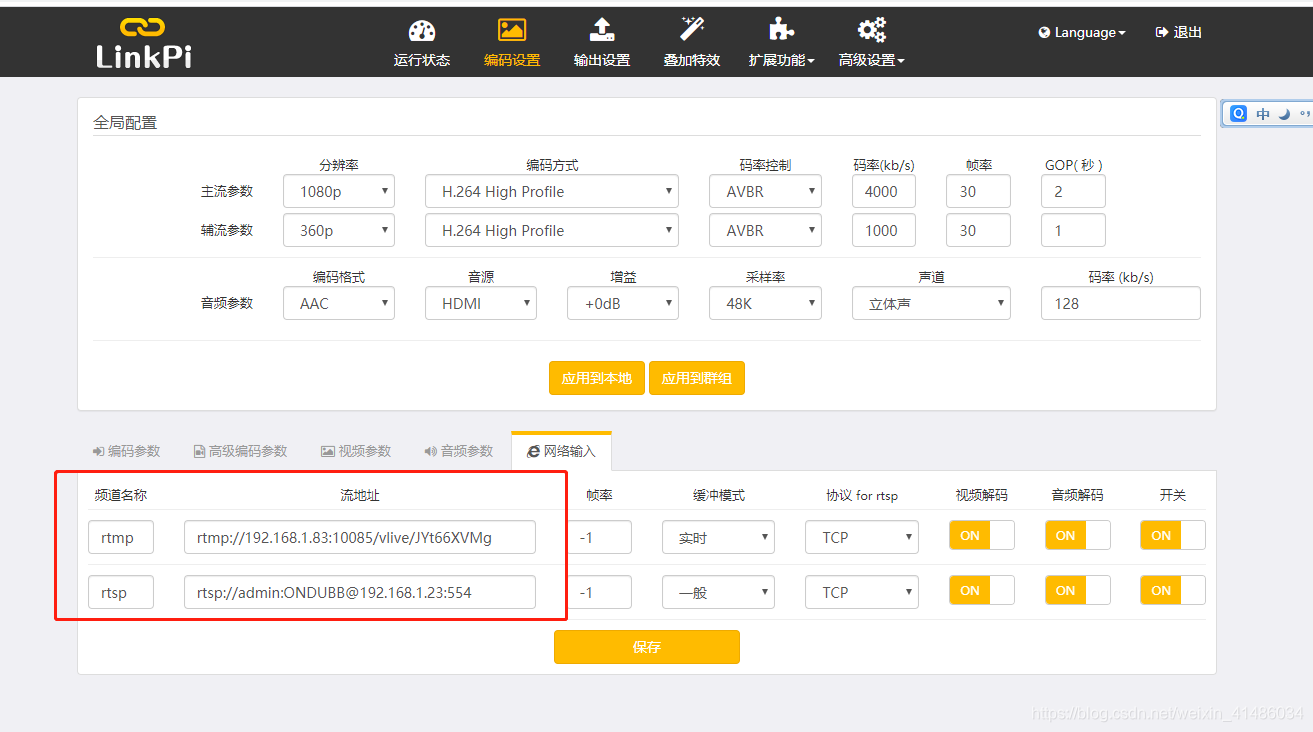This screenshot has width=1313, height=732.
Task: Click the 退出 logout icon
Action: pyautogui.click(x=1162, y=33)
